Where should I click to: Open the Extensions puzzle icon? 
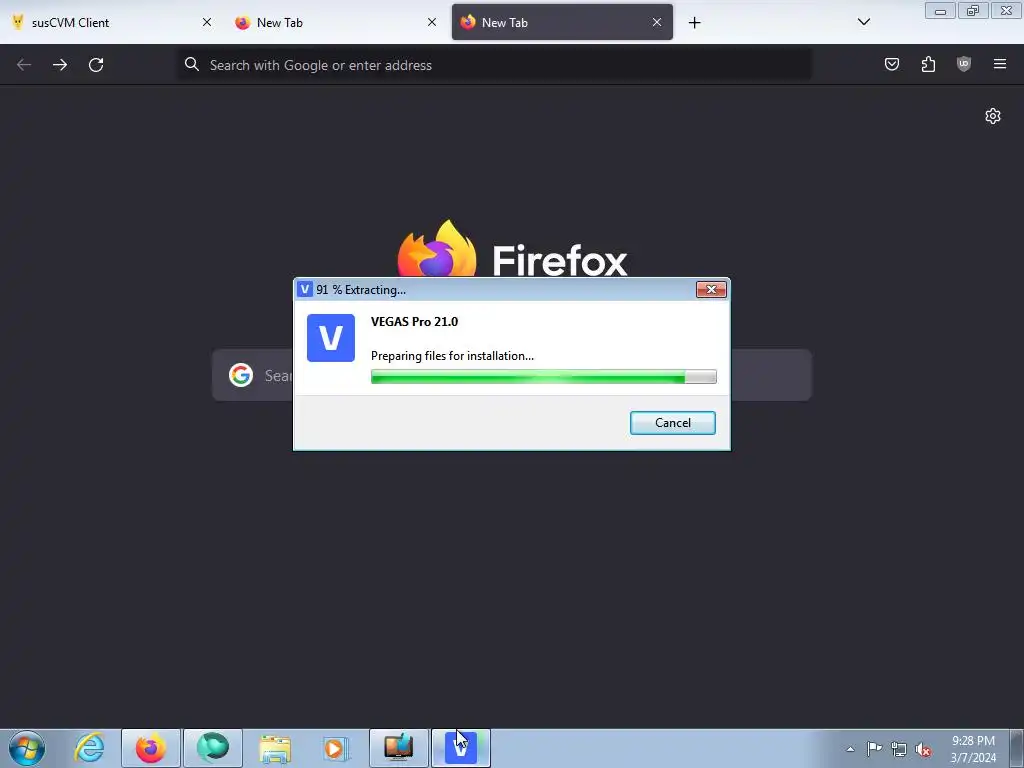pos(928,64)
